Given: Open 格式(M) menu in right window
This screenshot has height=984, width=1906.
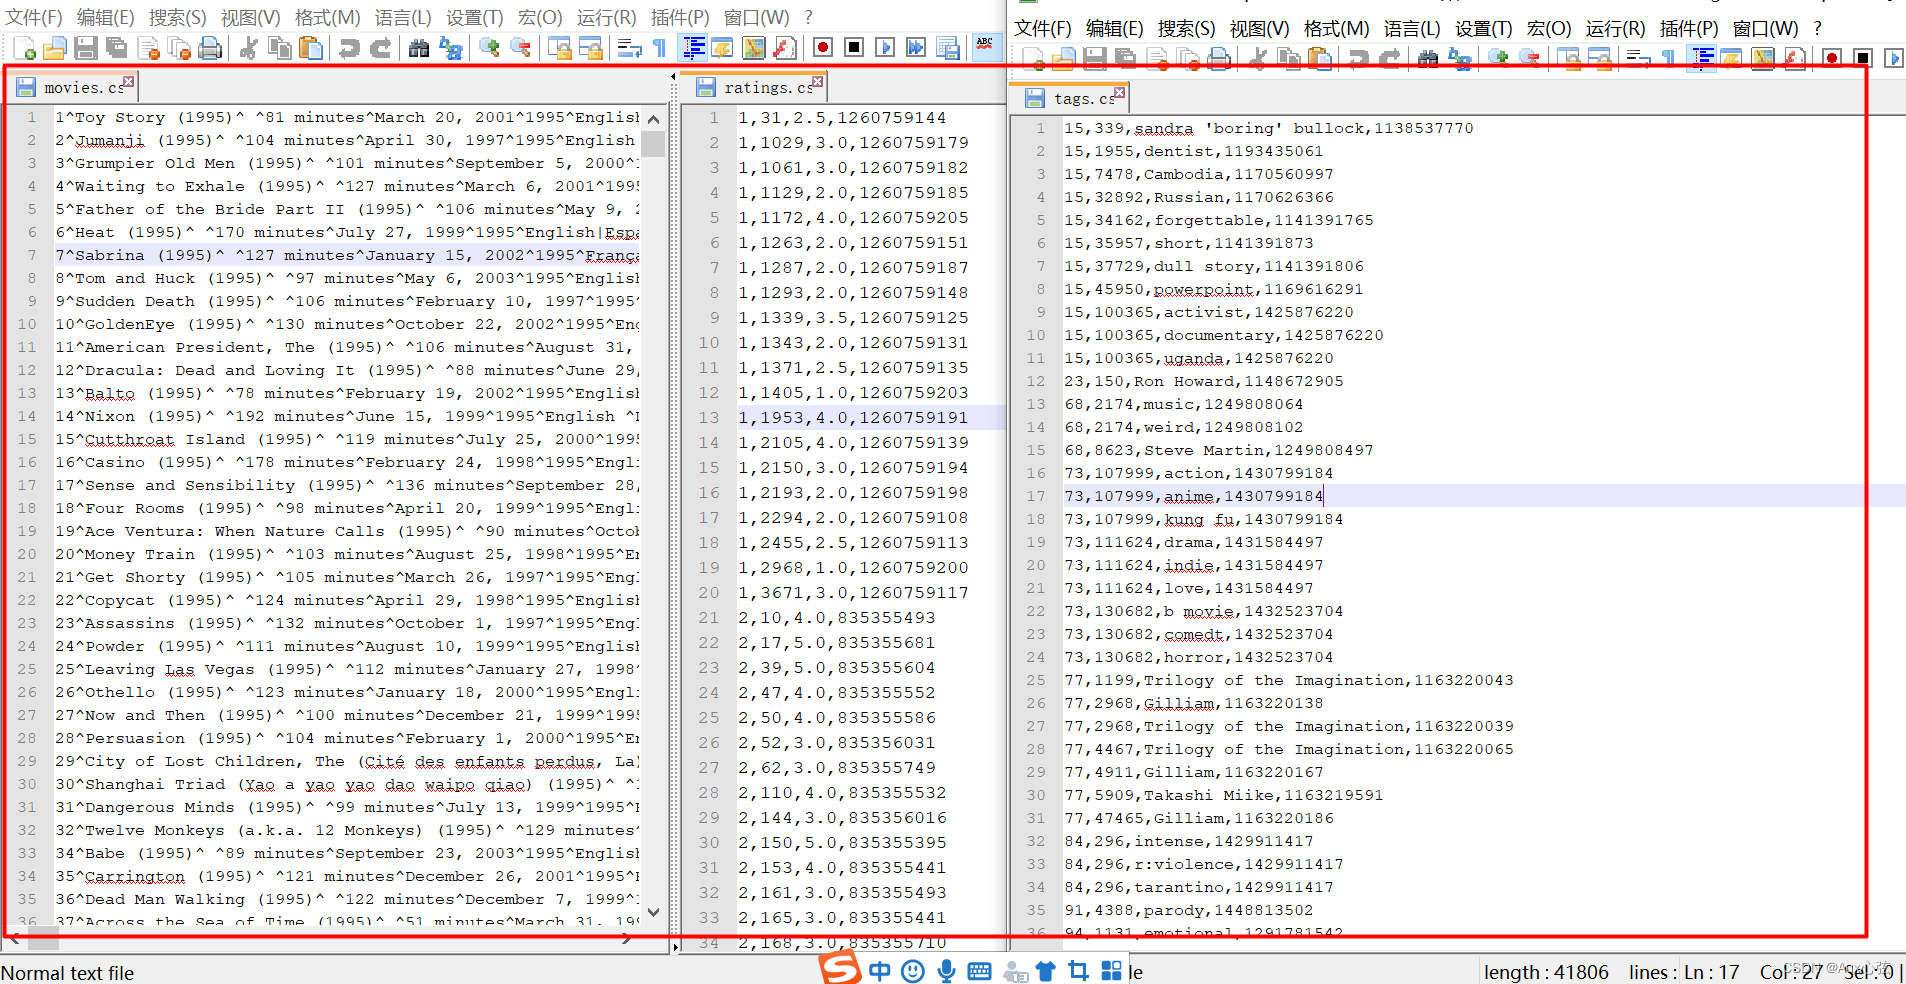Looking at the screenshot, I should tap(1336, 28).
